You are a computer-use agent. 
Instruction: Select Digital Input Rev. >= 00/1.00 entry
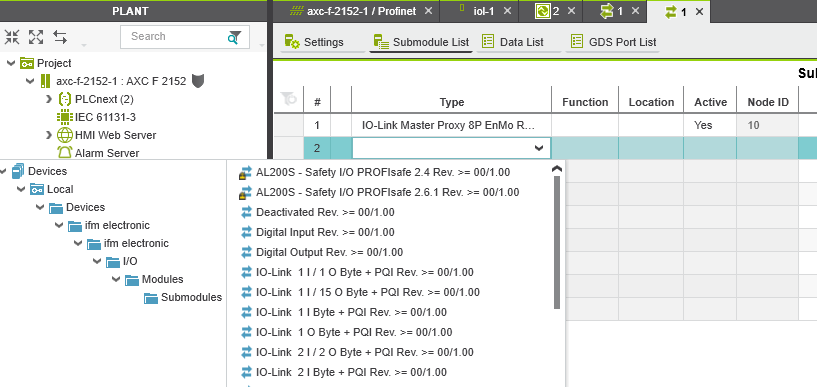(x=325, y=232)
